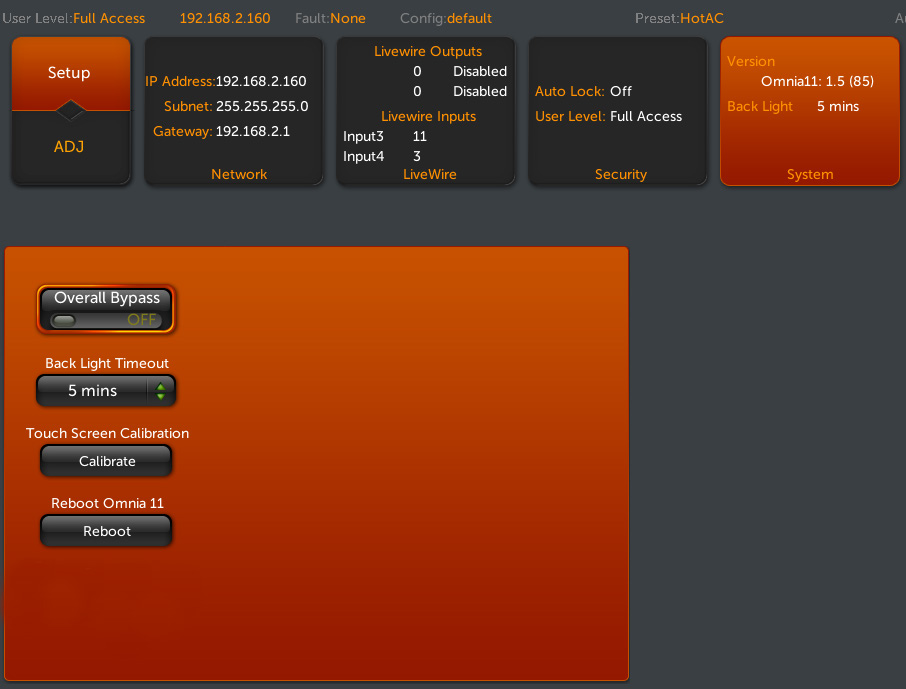Click the Gateway value 192.168.2.1
Image resolution: width=906 pixels, height=689 pixels.
pyautogui.click(x=253, y=131)
